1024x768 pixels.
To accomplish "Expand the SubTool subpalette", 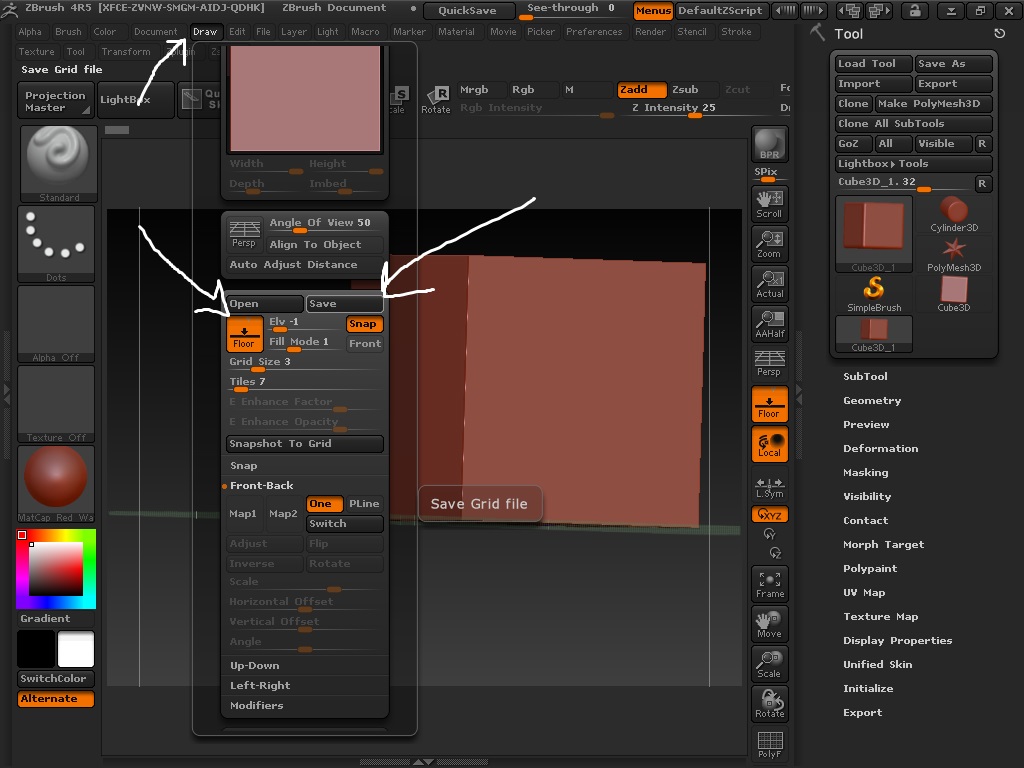I will (x=865, y=376).
